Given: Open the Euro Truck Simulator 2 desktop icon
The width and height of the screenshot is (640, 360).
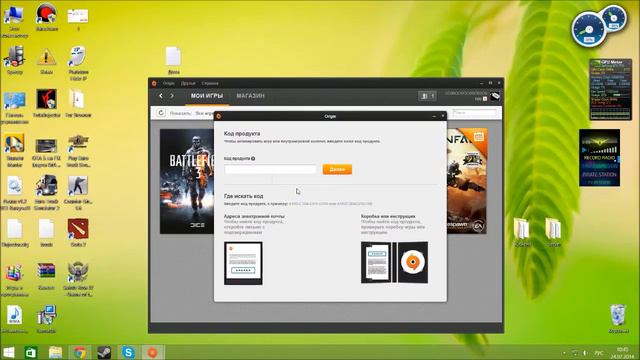Looking at the screenshot, I should (x=46, y=193).
